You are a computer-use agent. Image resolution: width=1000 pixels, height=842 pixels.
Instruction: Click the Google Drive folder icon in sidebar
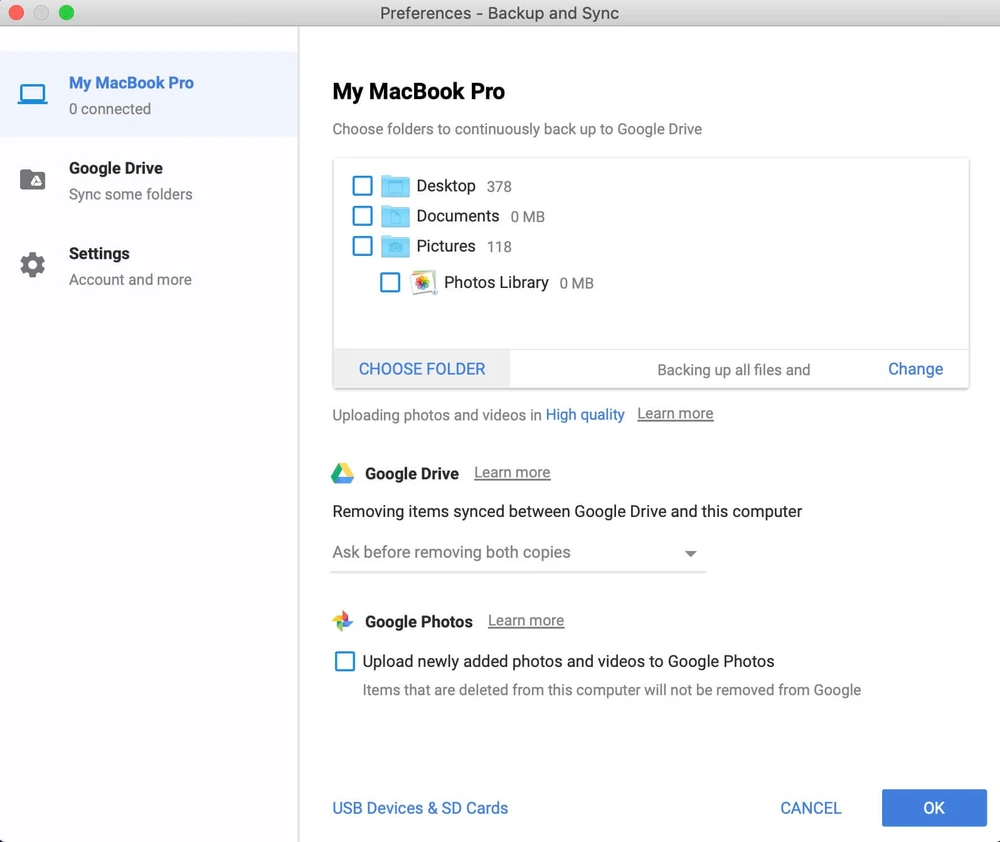tap(33, 180)
